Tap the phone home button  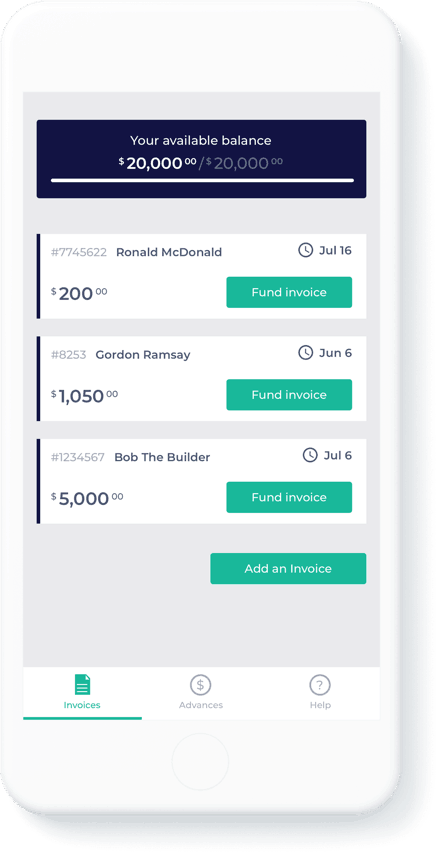coord(200,761)
